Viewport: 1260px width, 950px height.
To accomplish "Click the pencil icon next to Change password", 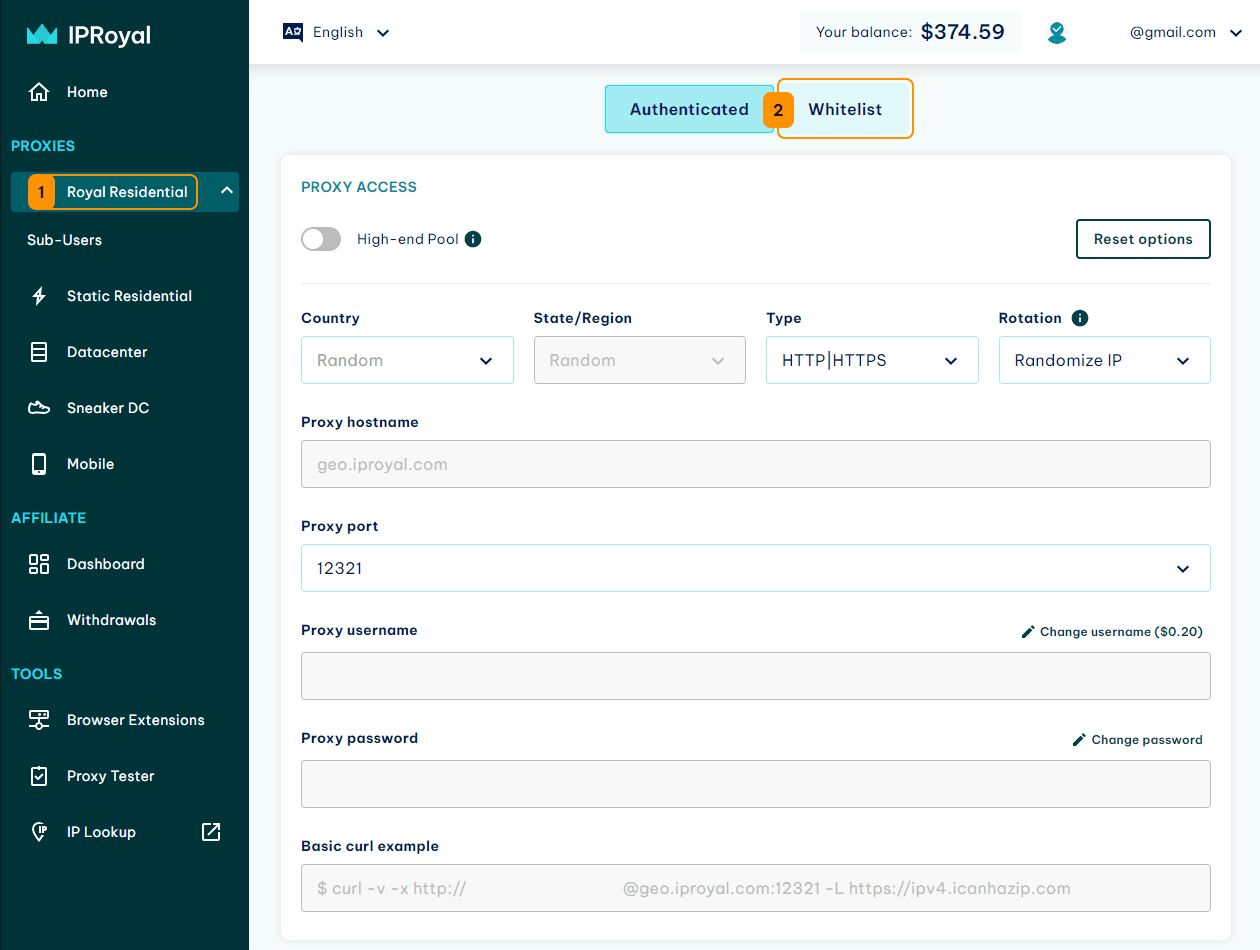I will click(1079, 740).
